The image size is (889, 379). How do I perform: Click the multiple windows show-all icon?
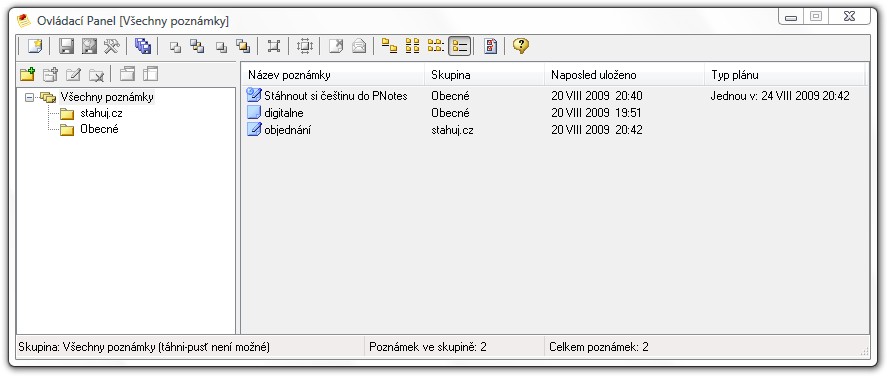pyautogui.click(x=197, y=46)
